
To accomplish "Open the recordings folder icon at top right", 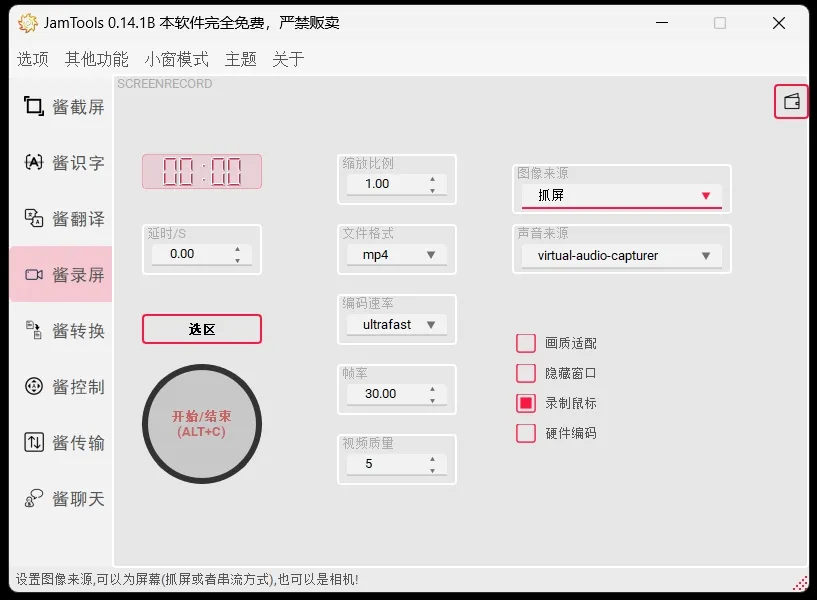I will pos(791,102).
